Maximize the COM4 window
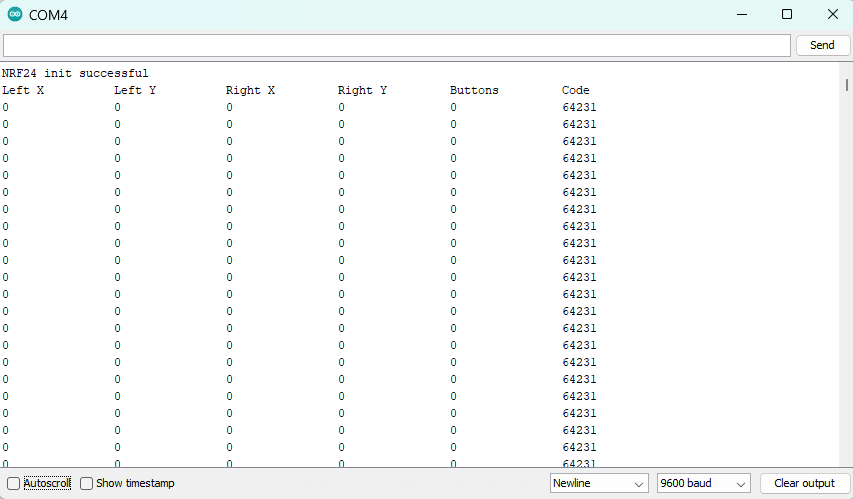Screen dimensions: 853x499 (x=787, y=15)
